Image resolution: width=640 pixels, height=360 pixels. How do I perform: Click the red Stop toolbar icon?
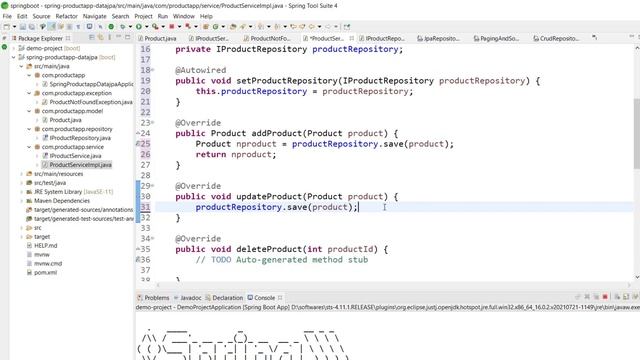pos(172,27)
